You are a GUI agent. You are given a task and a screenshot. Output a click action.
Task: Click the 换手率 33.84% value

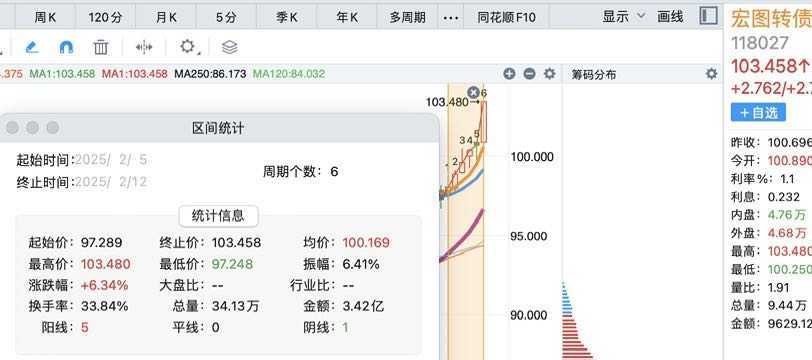105,306
